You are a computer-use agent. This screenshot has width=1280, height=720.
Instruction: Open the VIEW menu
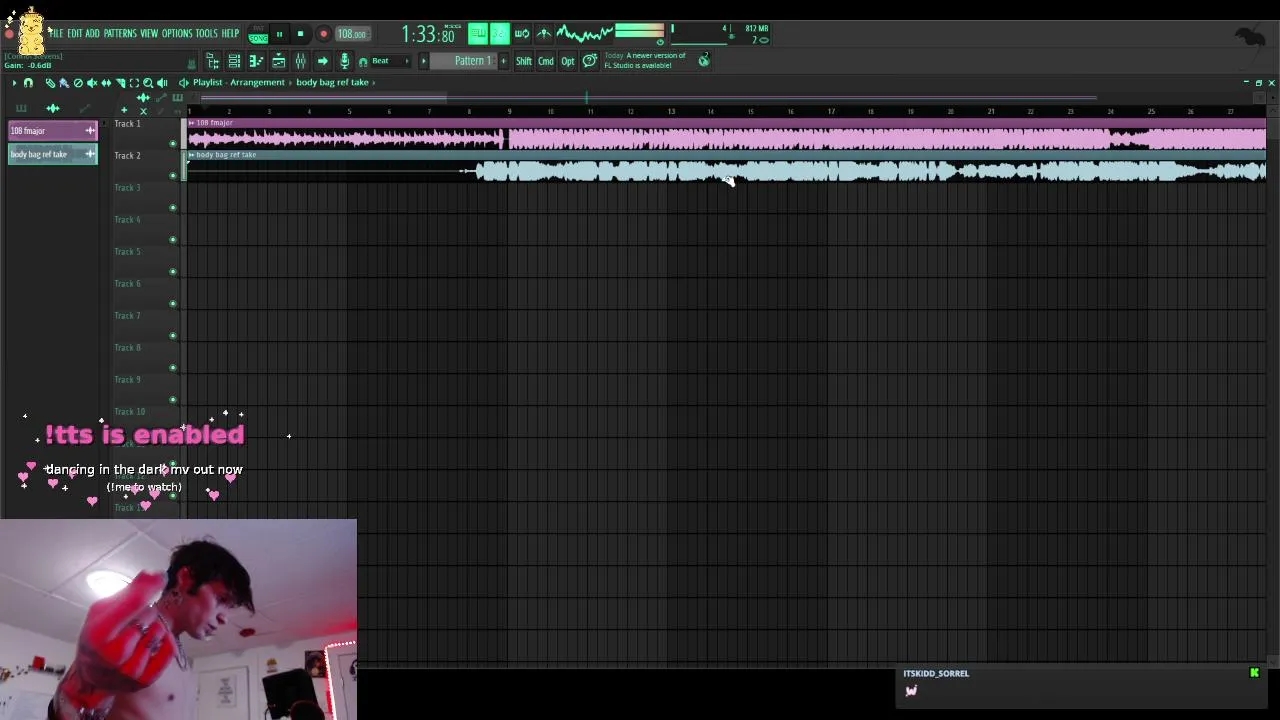pos(149,33)
